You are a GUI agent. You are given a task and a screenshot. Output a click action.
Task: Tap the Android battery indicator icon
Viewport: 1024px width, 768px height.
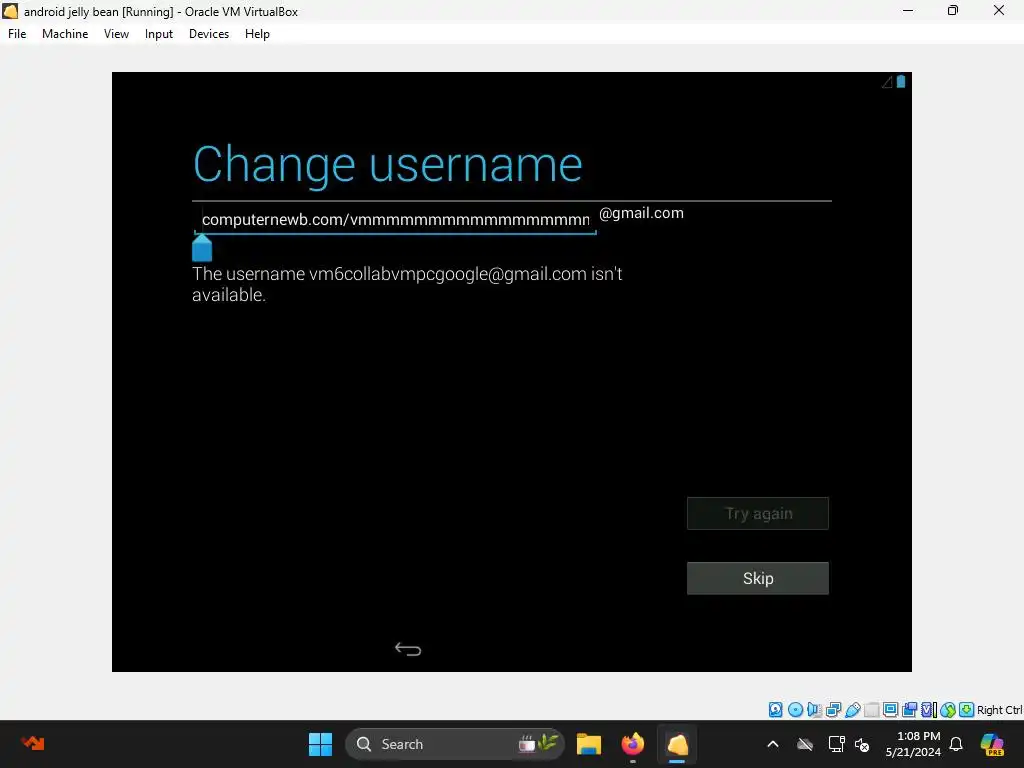pos(901,82)
